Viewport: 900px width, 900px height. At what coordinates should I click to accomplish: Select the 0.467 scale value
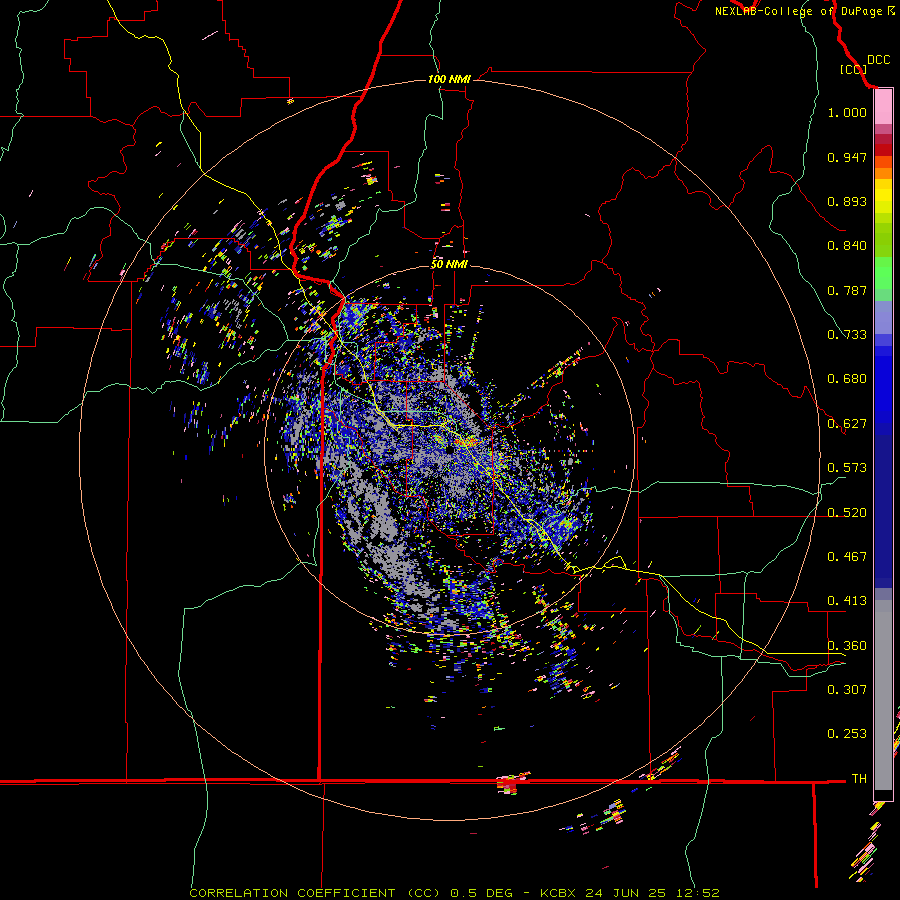(x=847, y=557)
